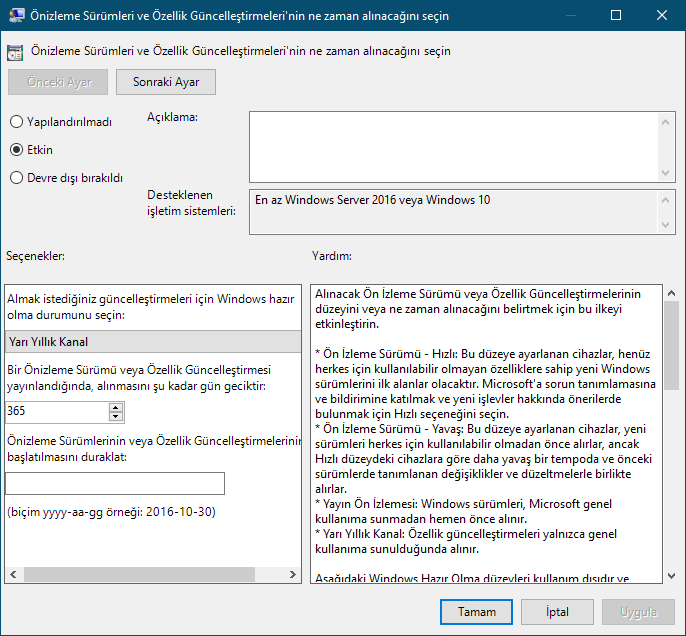Click up arrow of Yardım scrollbar
This screenshot has height=636, width=686.
point(672,293)
